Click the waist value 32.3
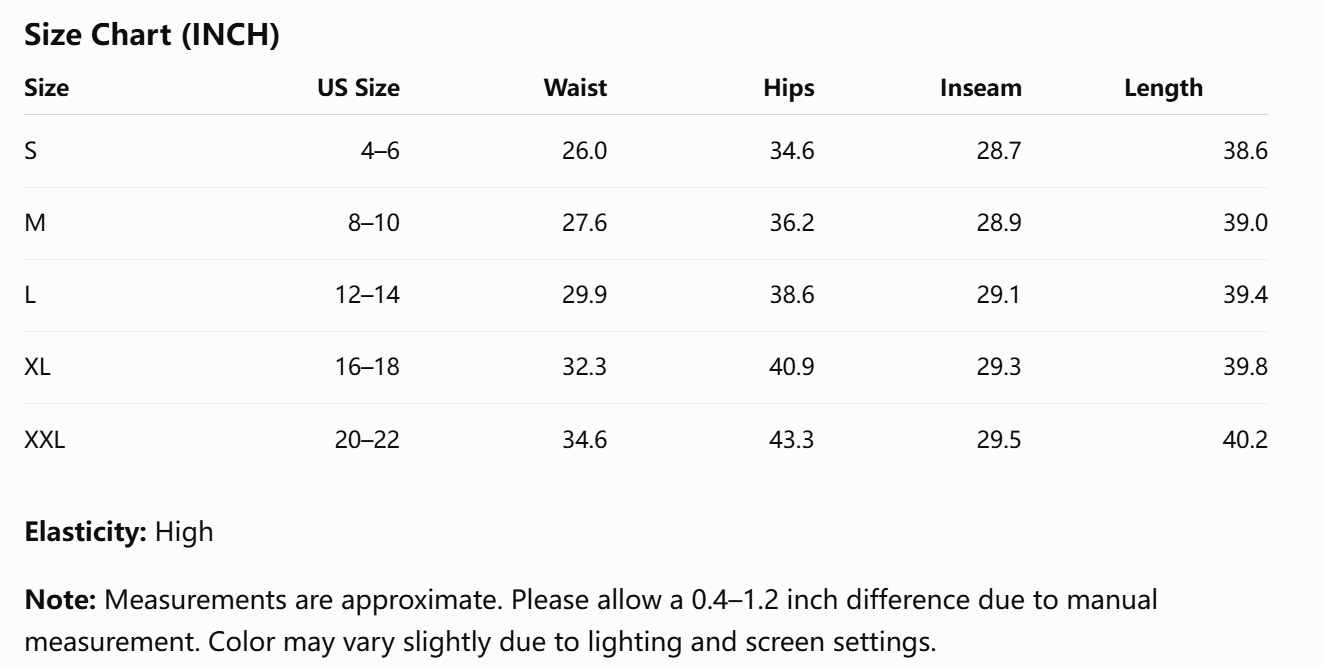Screen dimensions: 1324x666 pyautogui.click(x=584, y=367)
